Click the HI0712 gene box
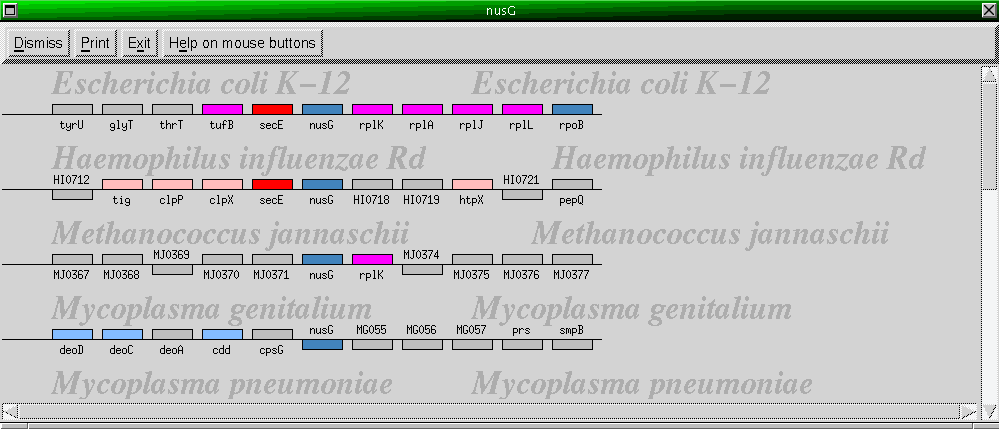This screenshot has width=999, height=429. click(x=72, y=195)
